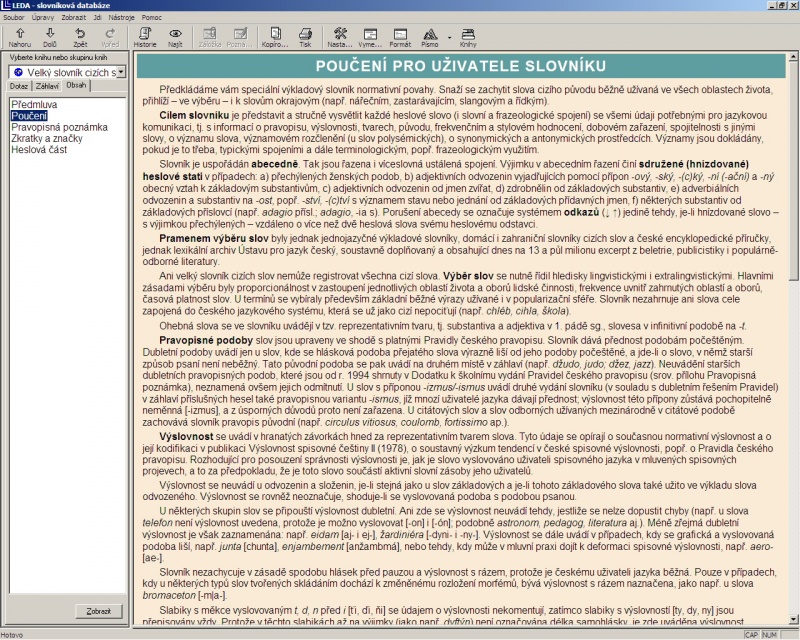Viewport: 800px width, 640px height.
Task: Click the bold word Výslovnost starting a paragraph
Action: [x=186, y=437]
